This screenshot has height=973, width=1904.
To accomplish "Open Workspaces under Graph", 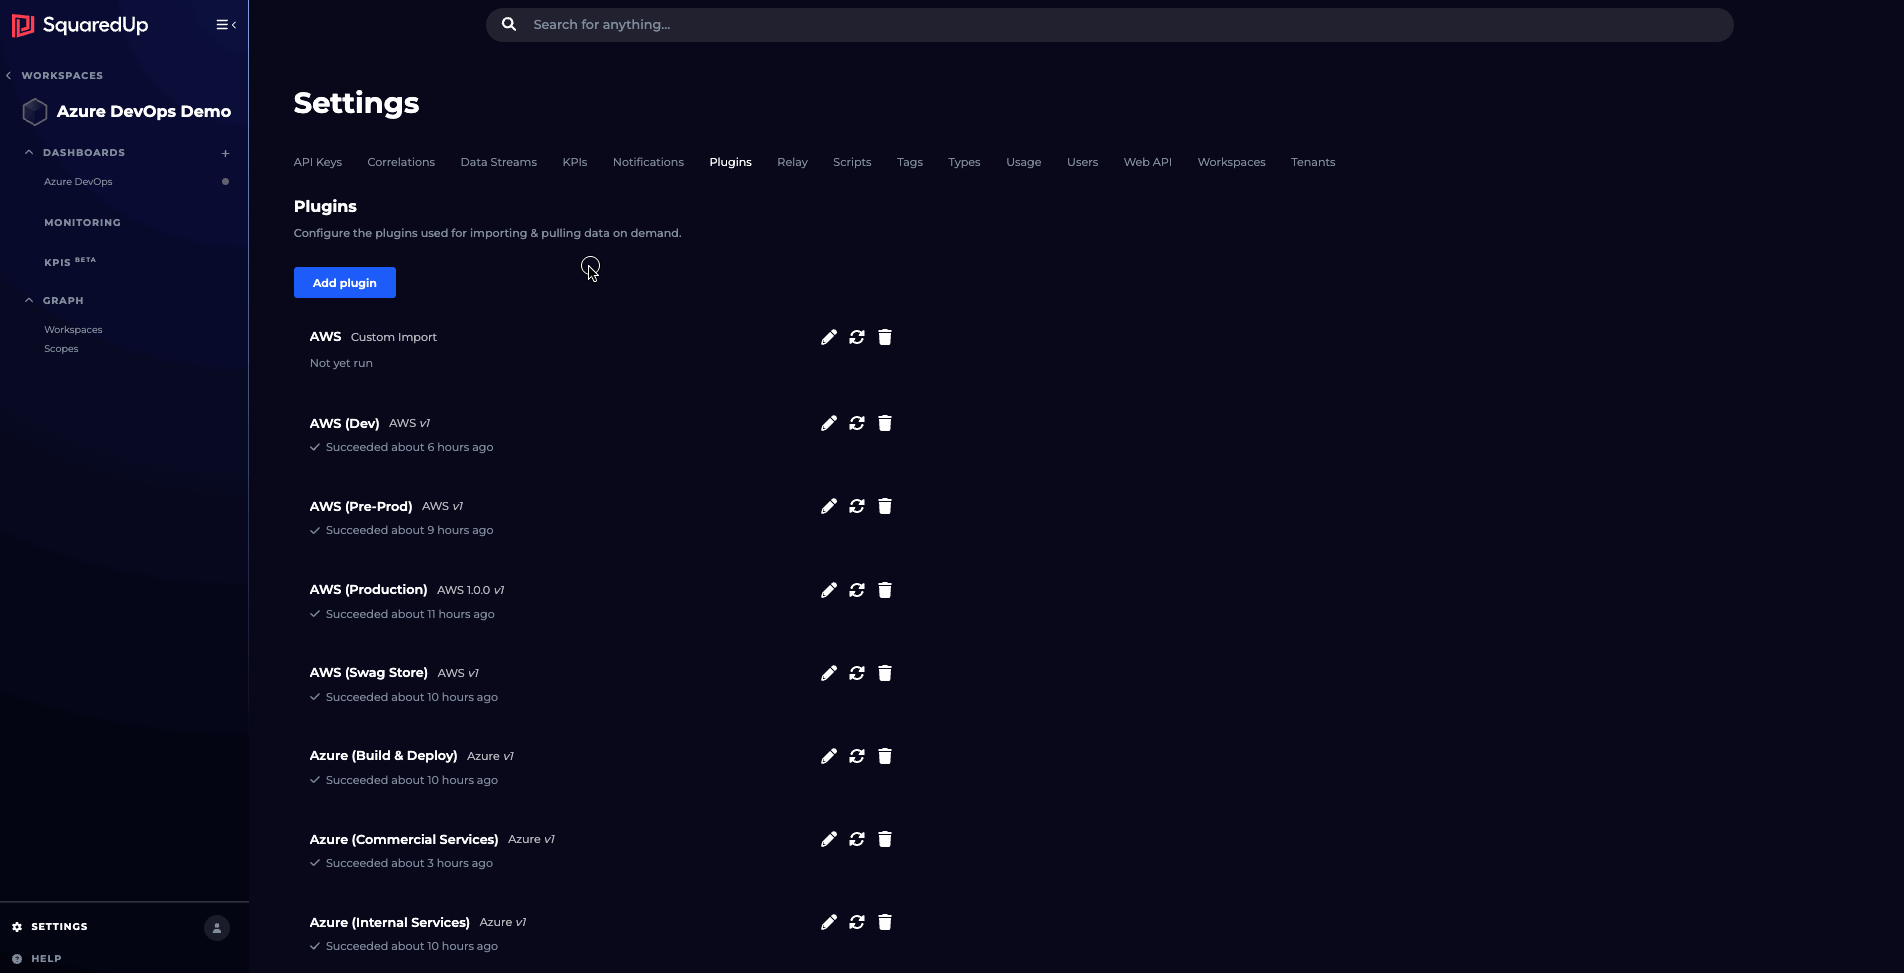I will point(73,330).
